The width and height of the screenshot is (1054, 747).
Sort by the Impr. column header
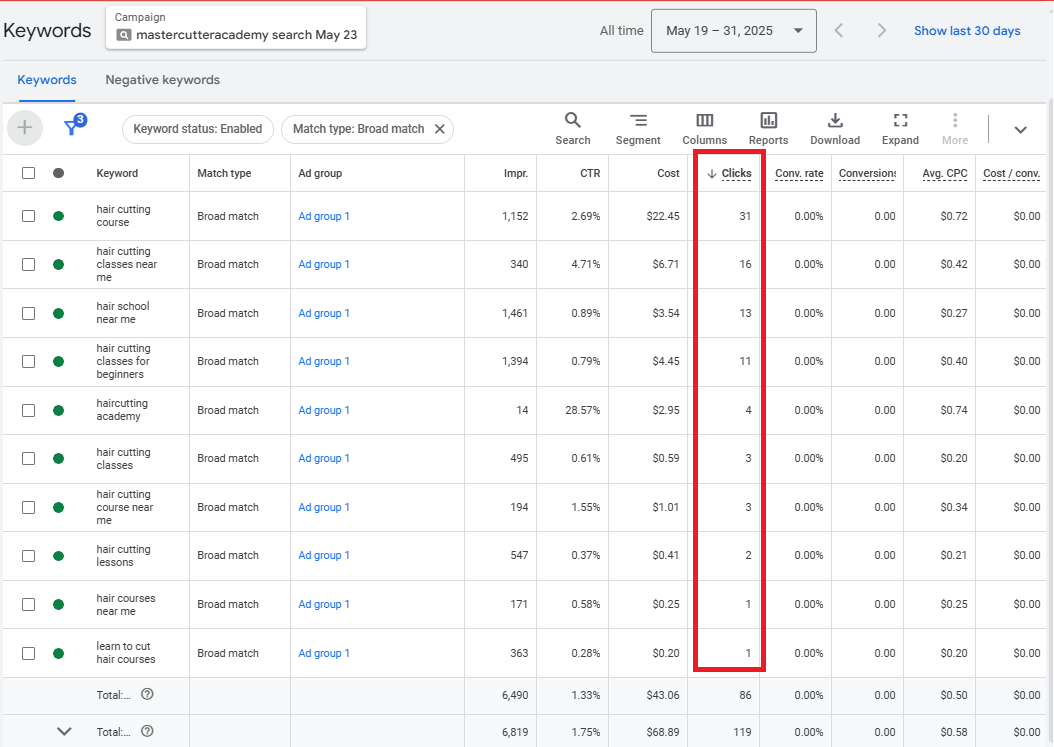[x=516, y=173]
